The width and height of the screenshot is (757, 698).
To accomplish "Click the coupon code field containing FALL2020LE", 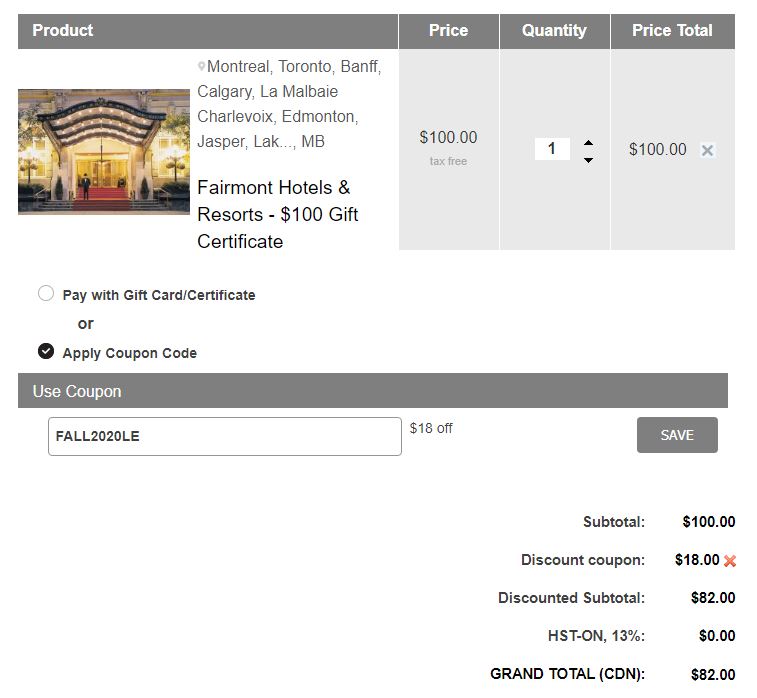I will coord(225,437).
